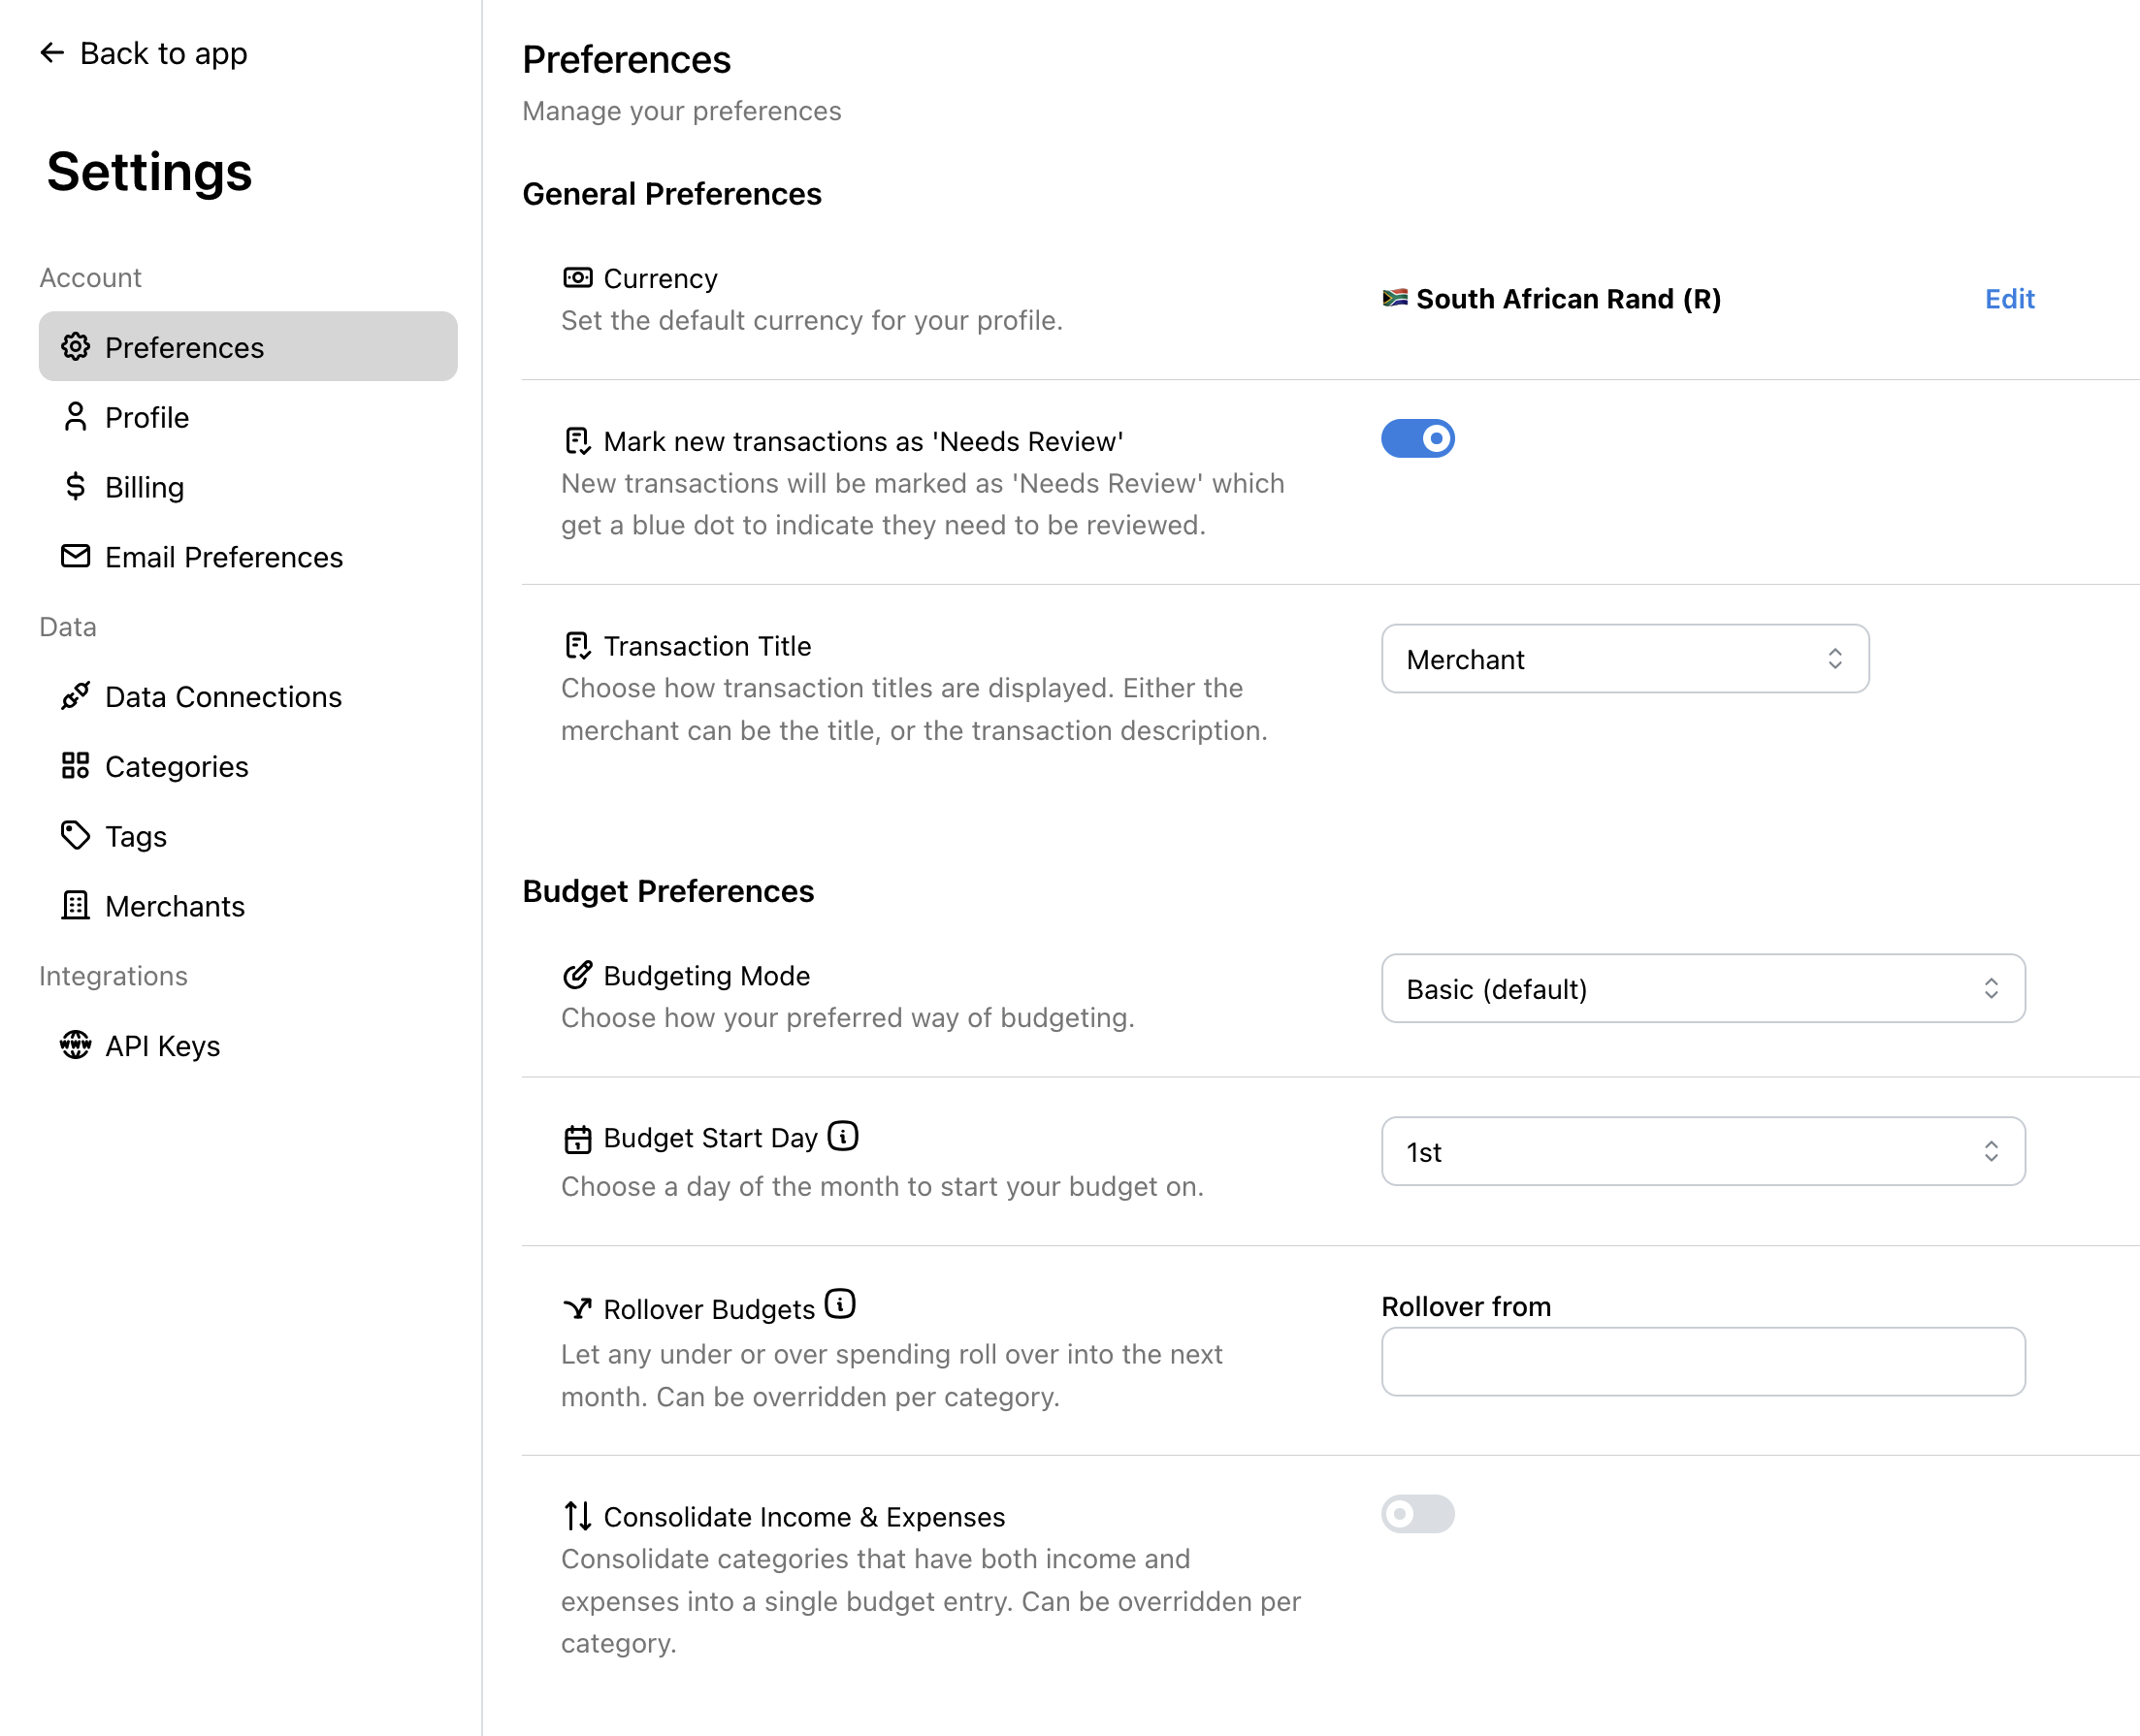Click Edit next to South African Rand

(x=2009, y=298)
